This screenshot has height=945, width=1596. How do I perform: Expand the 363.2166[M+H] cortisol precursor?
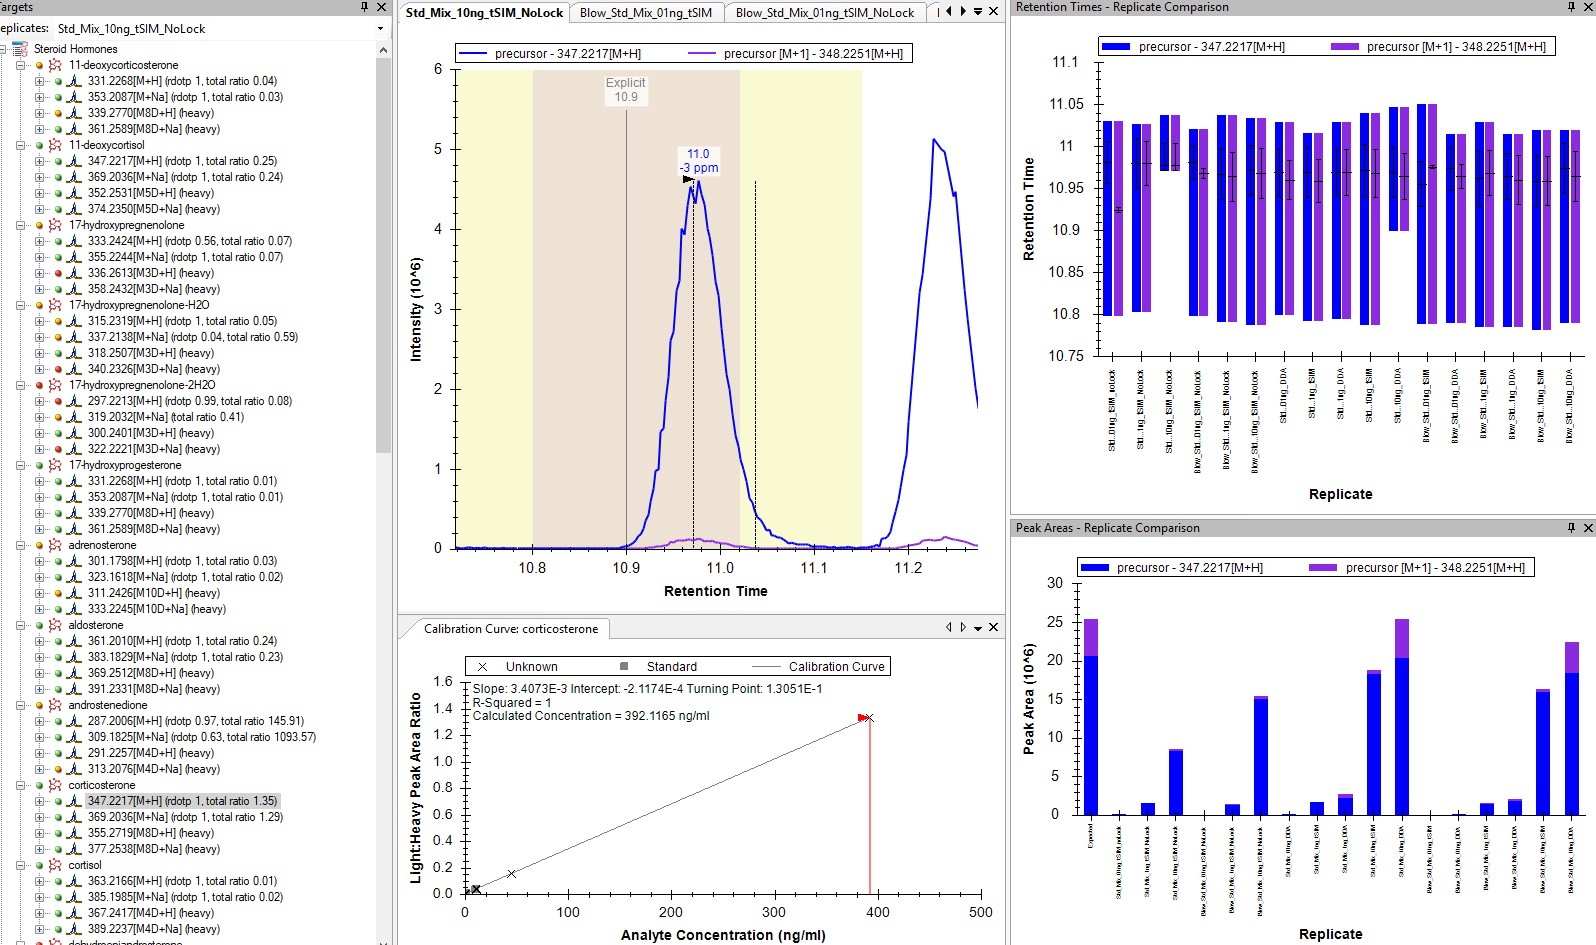[x=39, y=881]
